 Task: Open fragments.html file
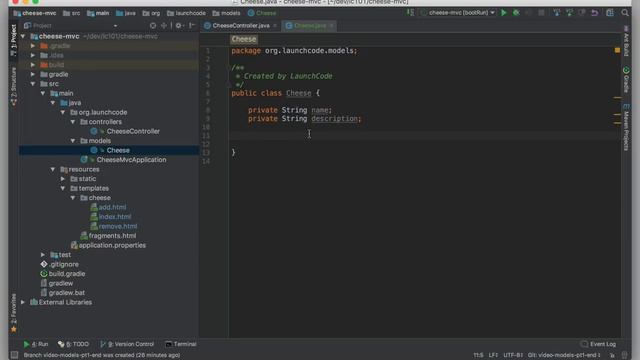[108, 236]
